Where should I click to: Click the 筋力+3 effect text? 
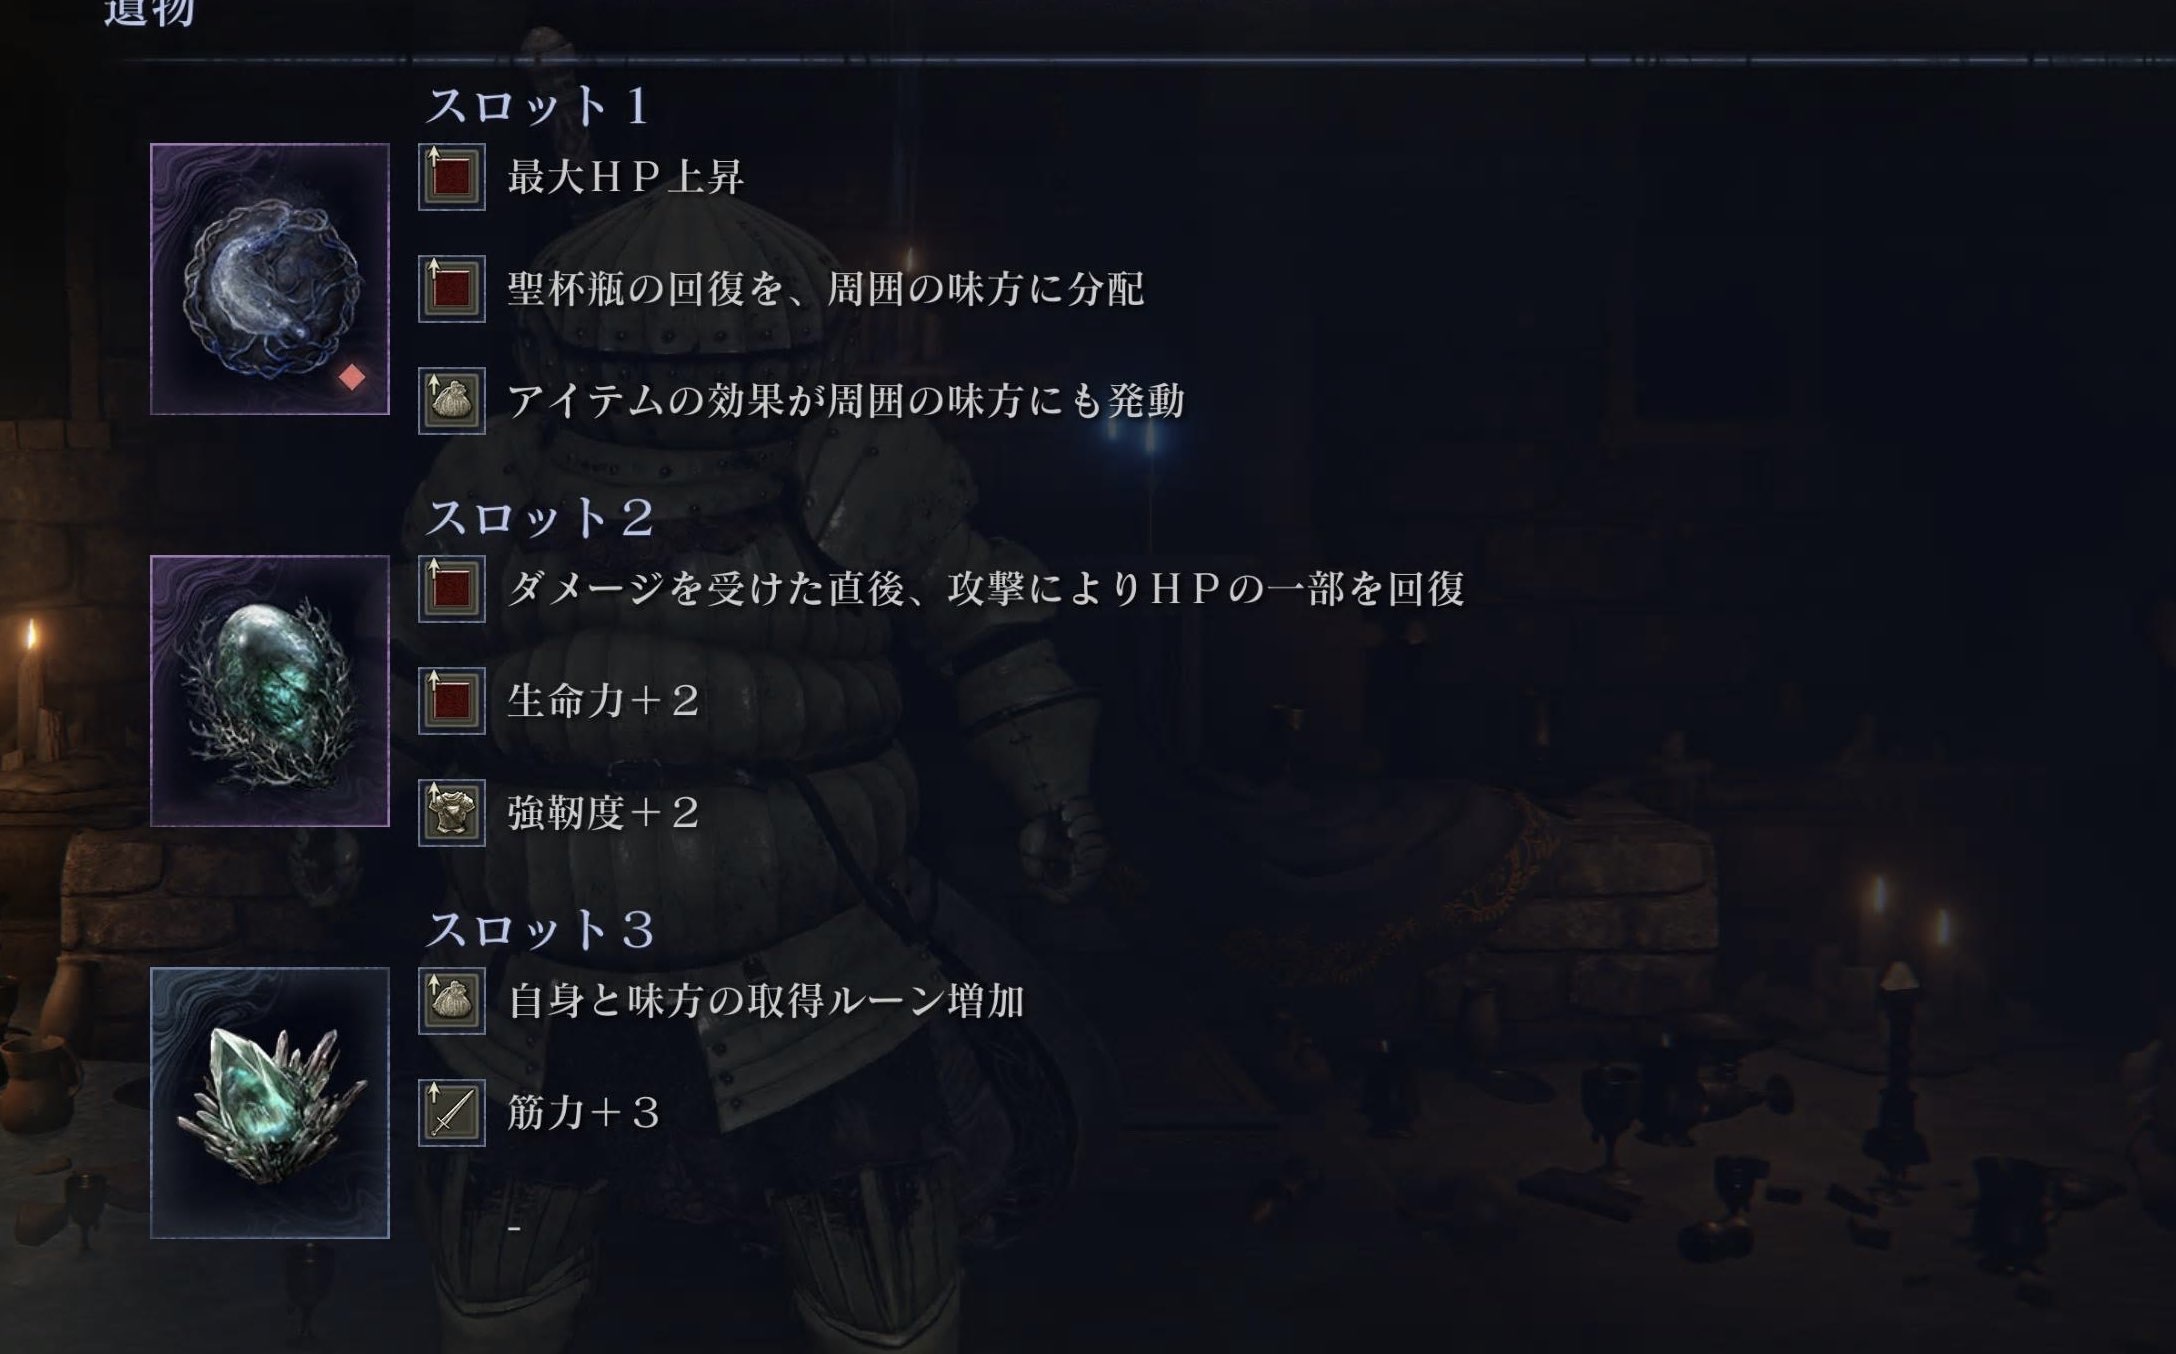(584, 1113)
